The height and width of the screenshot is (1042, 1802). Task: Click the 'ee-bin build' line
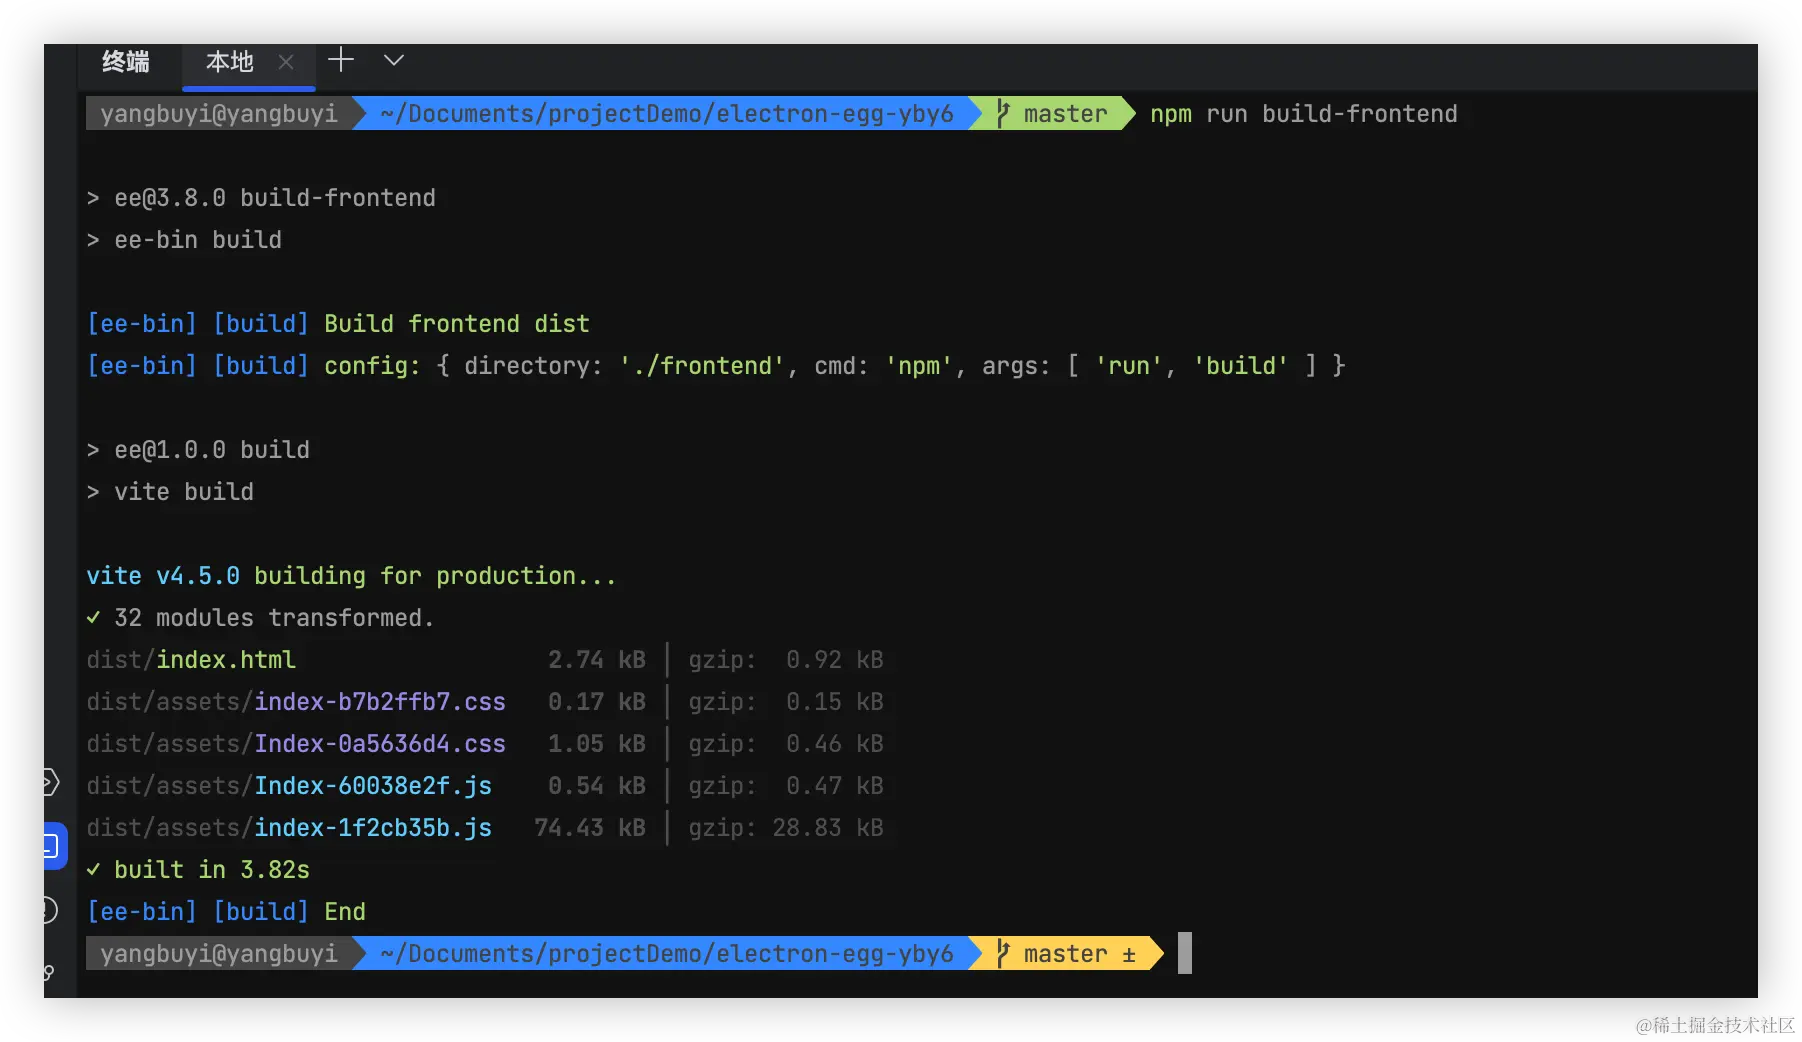point(184,240)
